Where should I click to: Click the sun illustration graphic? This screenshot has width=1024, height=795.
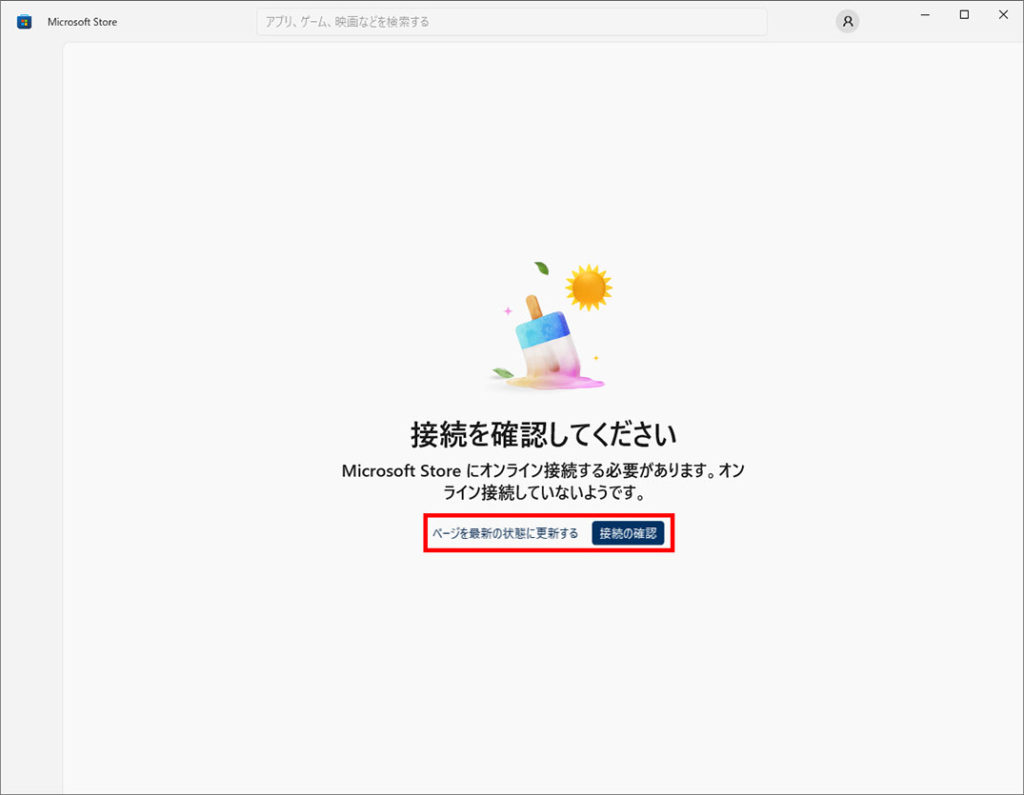pos(588,288)
